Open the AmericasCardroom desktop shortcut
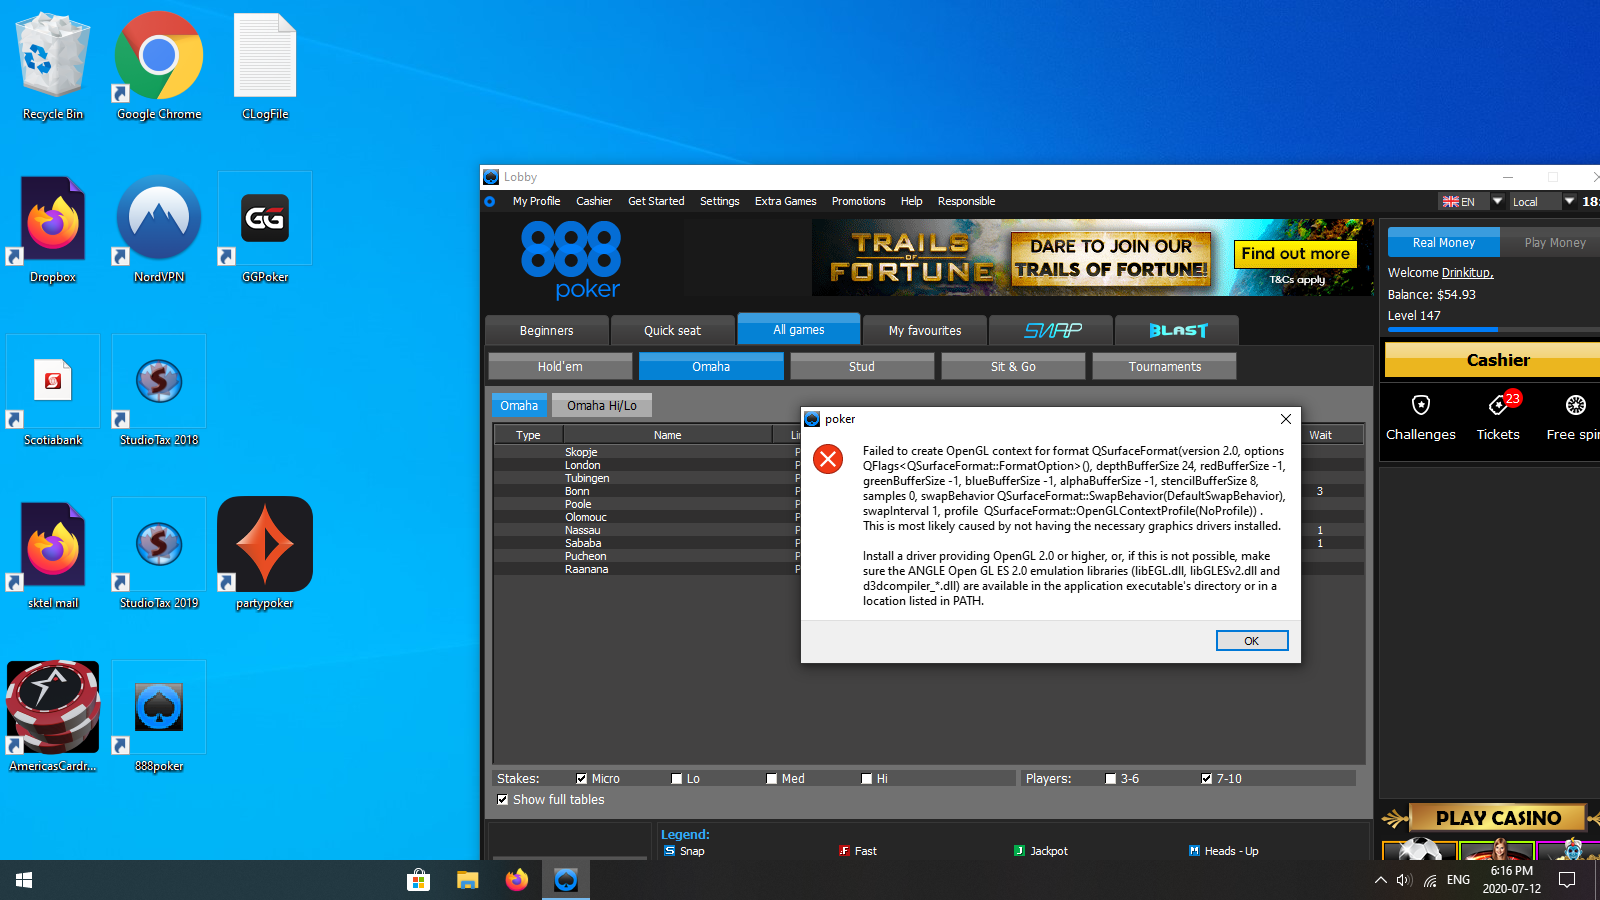Viewport: 1600px width, 900px height. coord(53,717)
